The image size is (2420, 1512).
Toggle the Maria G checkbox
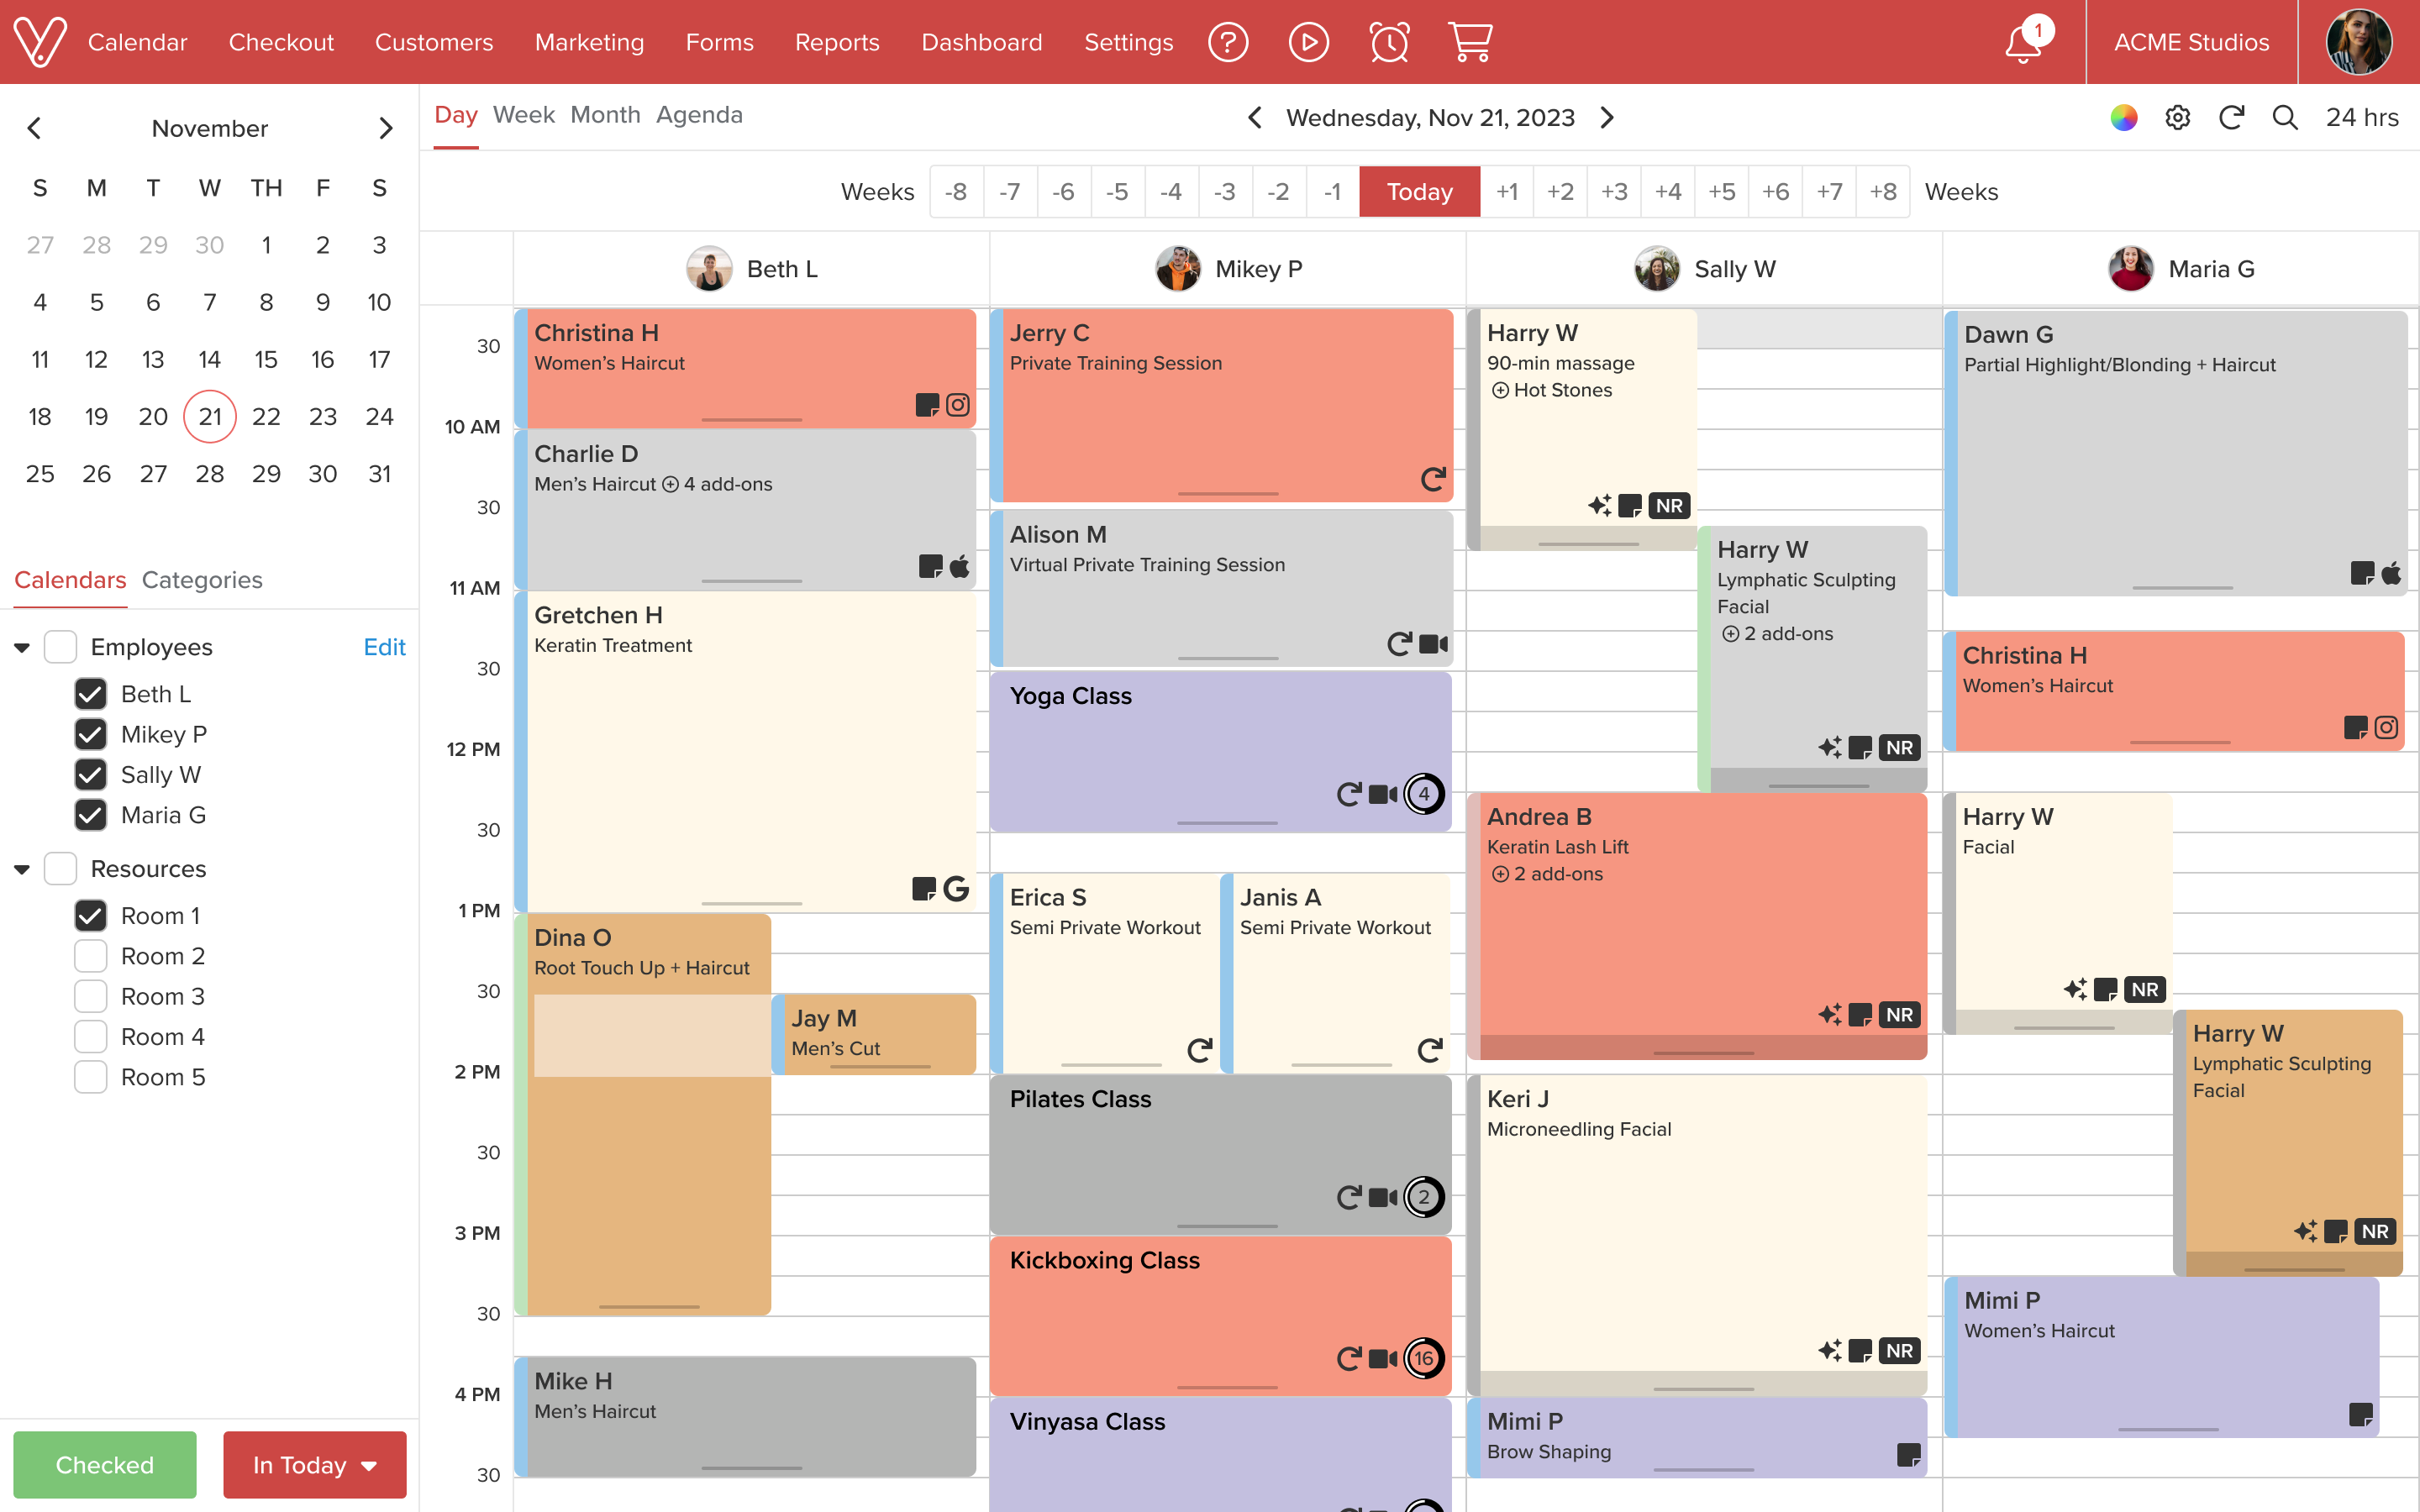(x=91, y=815)
